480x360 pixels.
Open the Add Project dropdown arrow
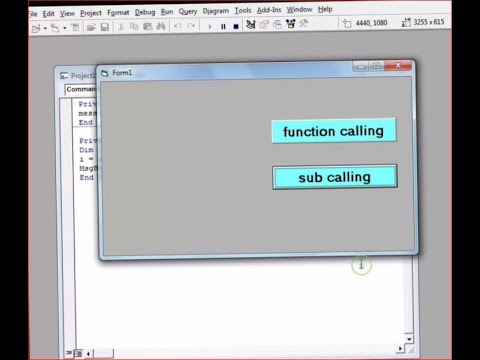click(x=45, y=28)
